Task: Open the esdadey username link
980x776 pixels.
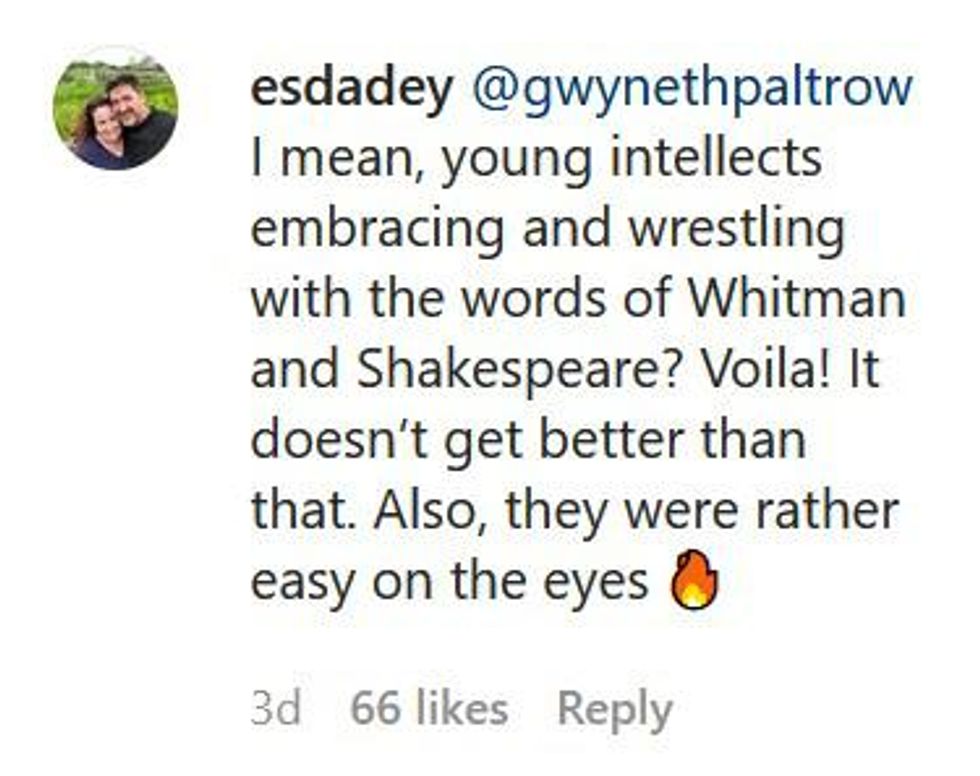Action: [350, 89]
